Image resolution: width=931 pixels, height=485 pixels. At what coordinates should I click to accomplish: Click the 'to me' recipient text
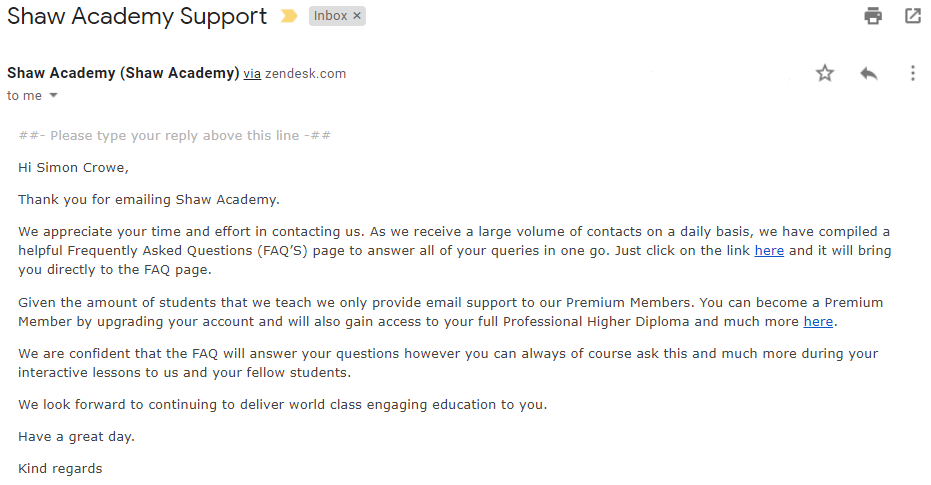24,96
